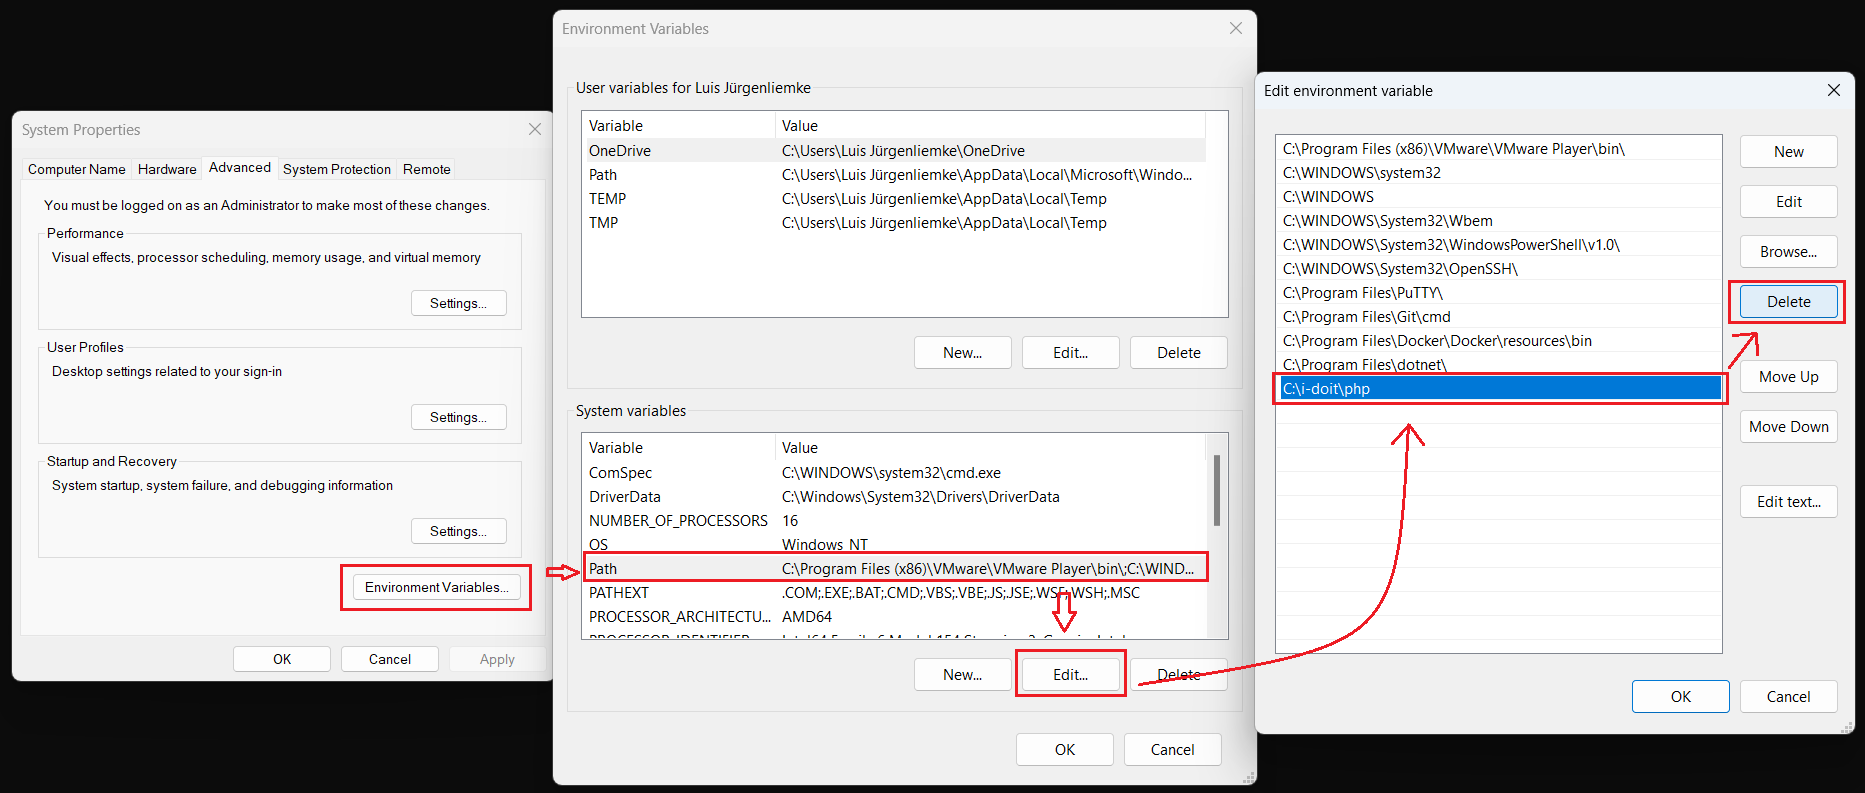Select the TMP user variable
Viewport: 1865px width, 793px height.
pos(894,222)
